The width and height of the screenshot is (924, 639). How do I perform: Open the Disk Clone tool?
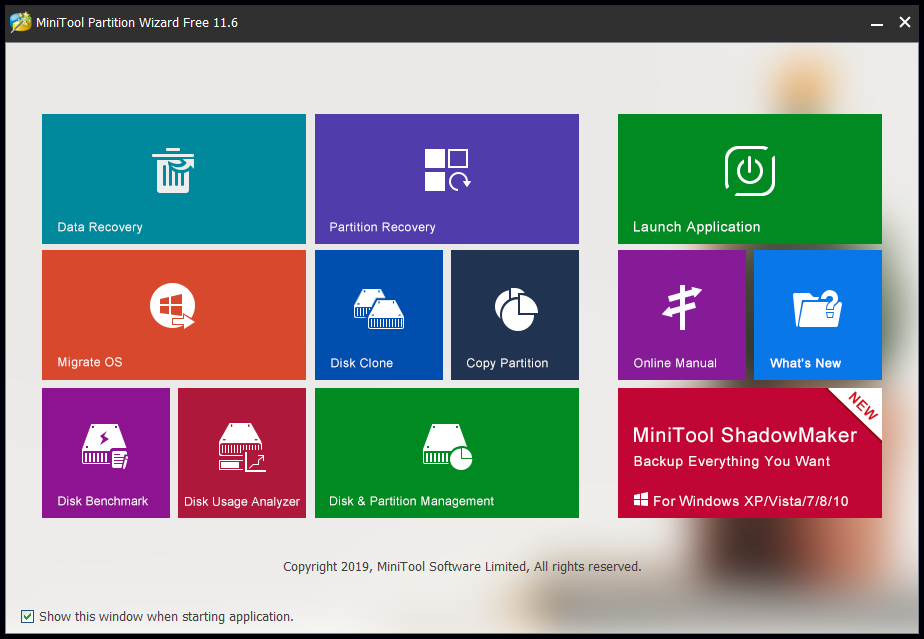tap(378, 315)
